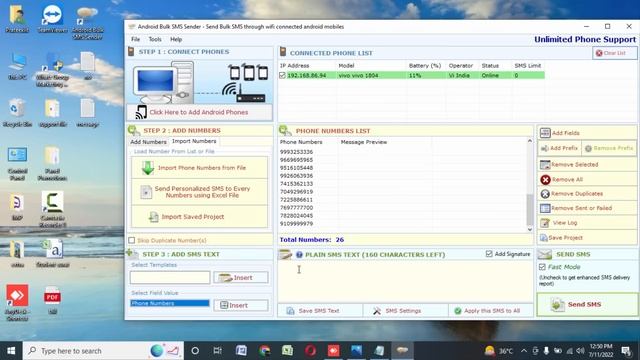This screenshot has height=360, width=640.
Task: Click the taskbar search box
Action: pos(103,351)
